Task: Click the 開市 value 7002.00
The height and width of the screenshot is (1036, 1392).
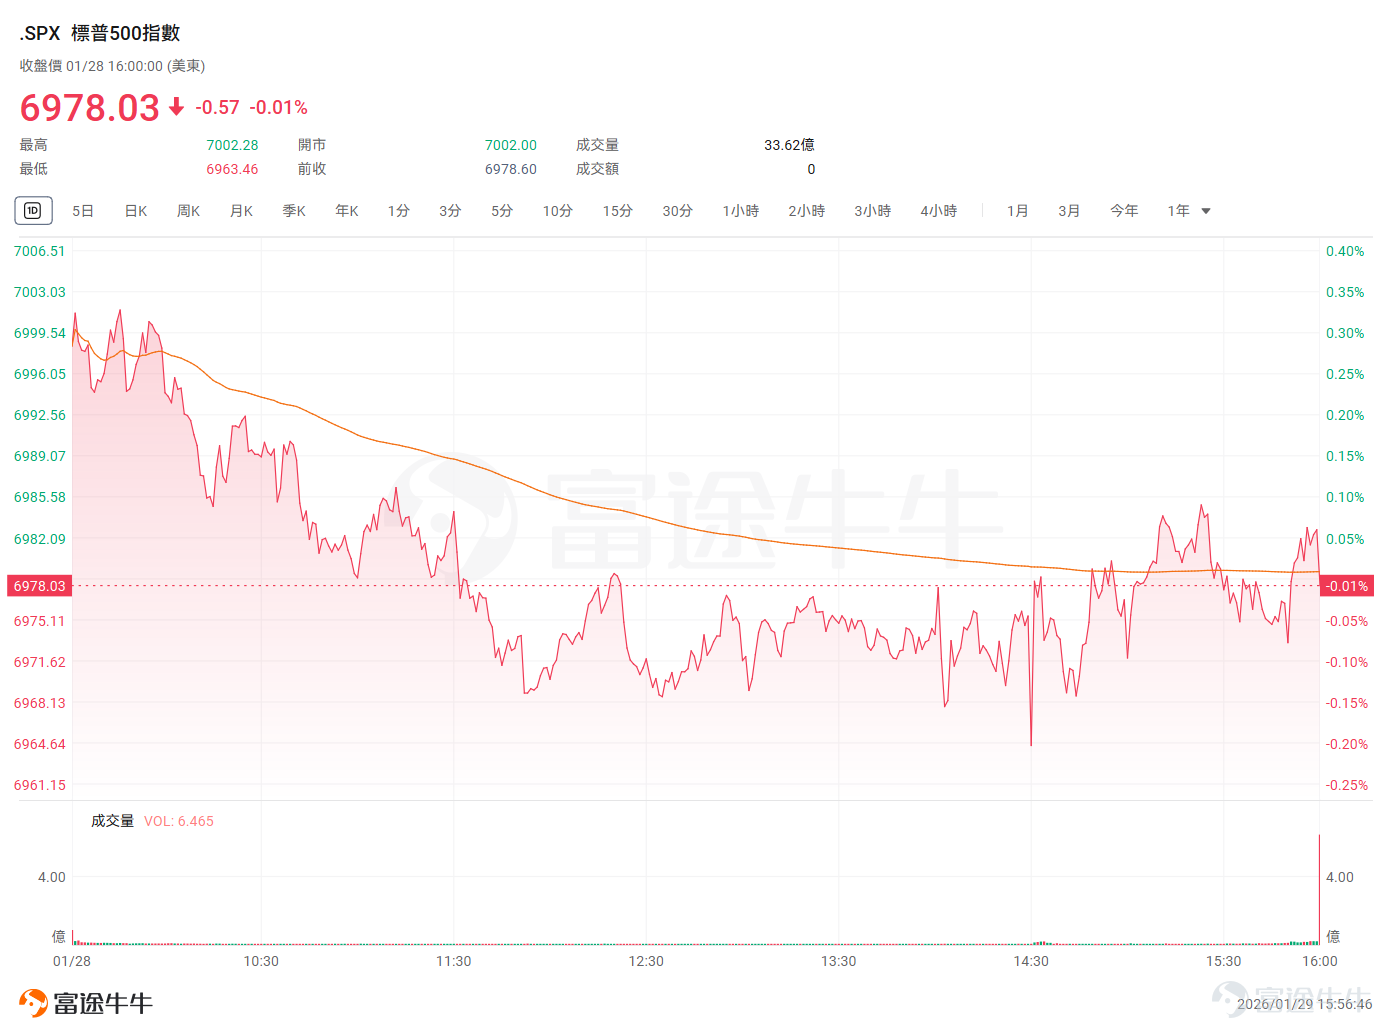Action: click(x=511, y=145)
